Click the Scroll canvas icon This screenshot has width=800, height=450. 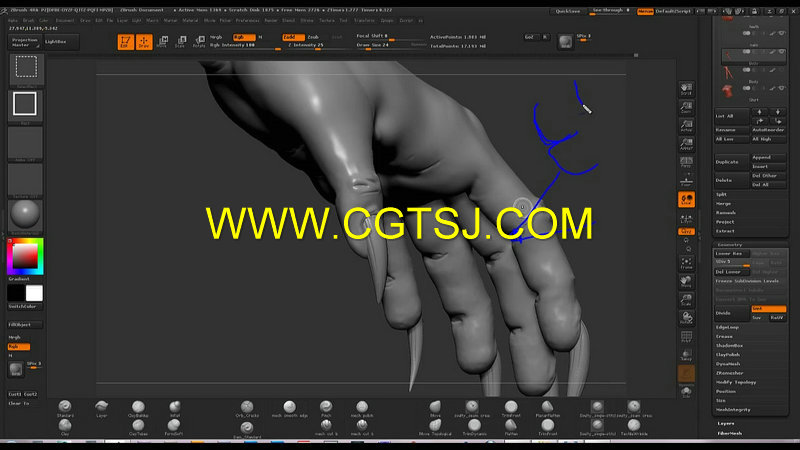[x=686, y=89]
